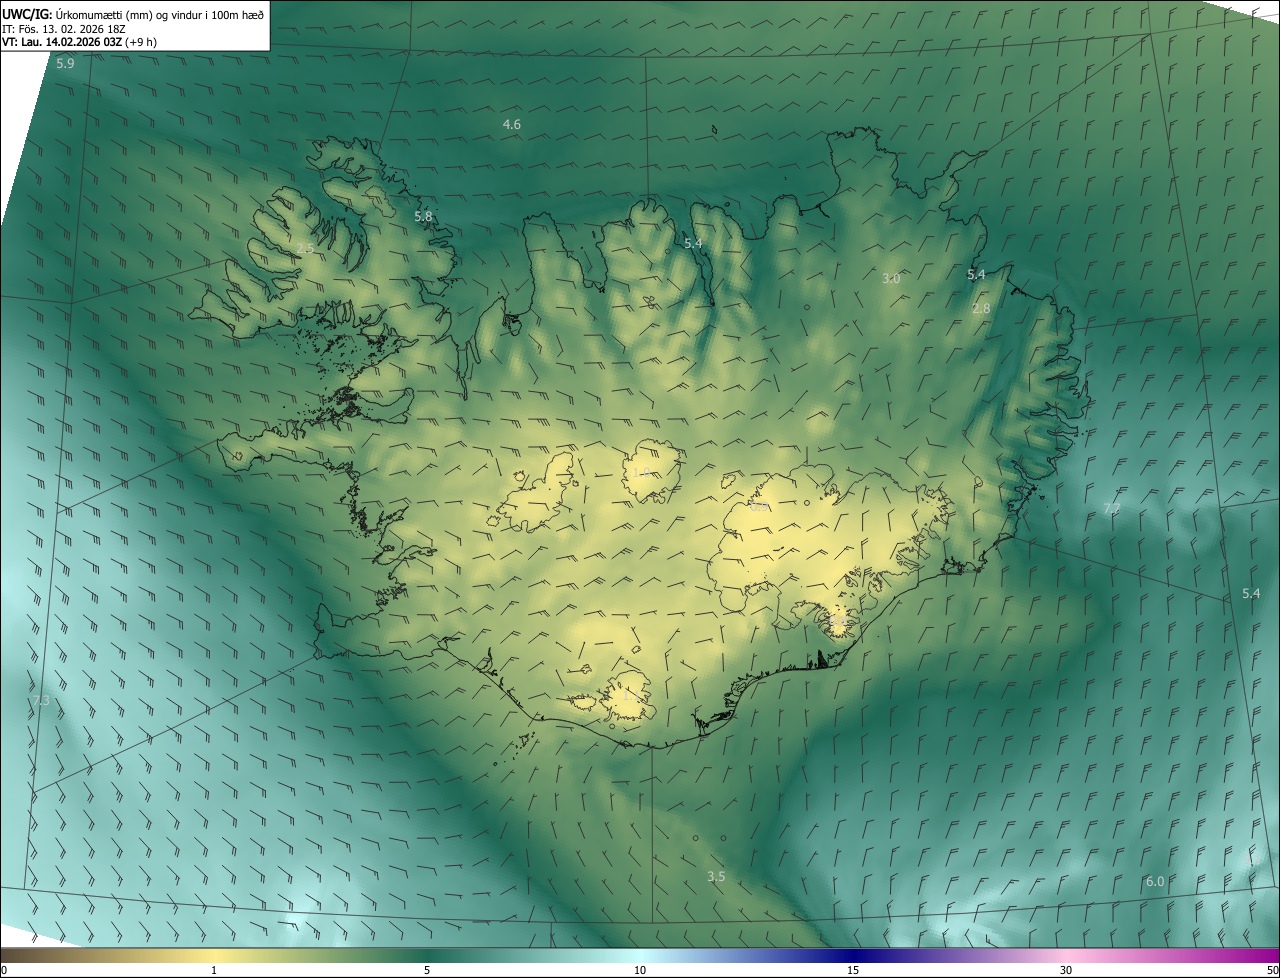Click the 2.8 value label on the map
Viewport: 1280px width, 978px height.
coord(981,308)
